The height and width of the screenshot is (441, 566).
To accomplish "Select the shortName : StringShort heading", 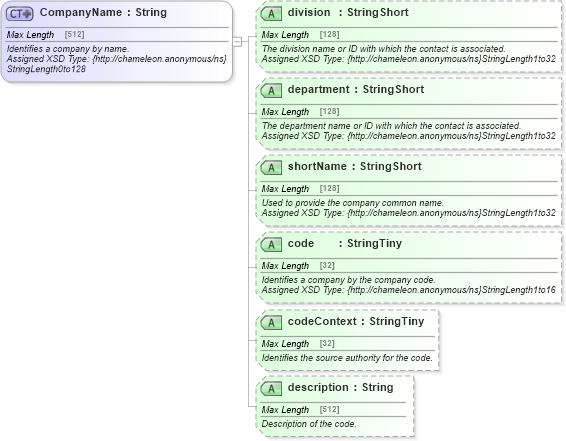I will click(x=354, y=166).
